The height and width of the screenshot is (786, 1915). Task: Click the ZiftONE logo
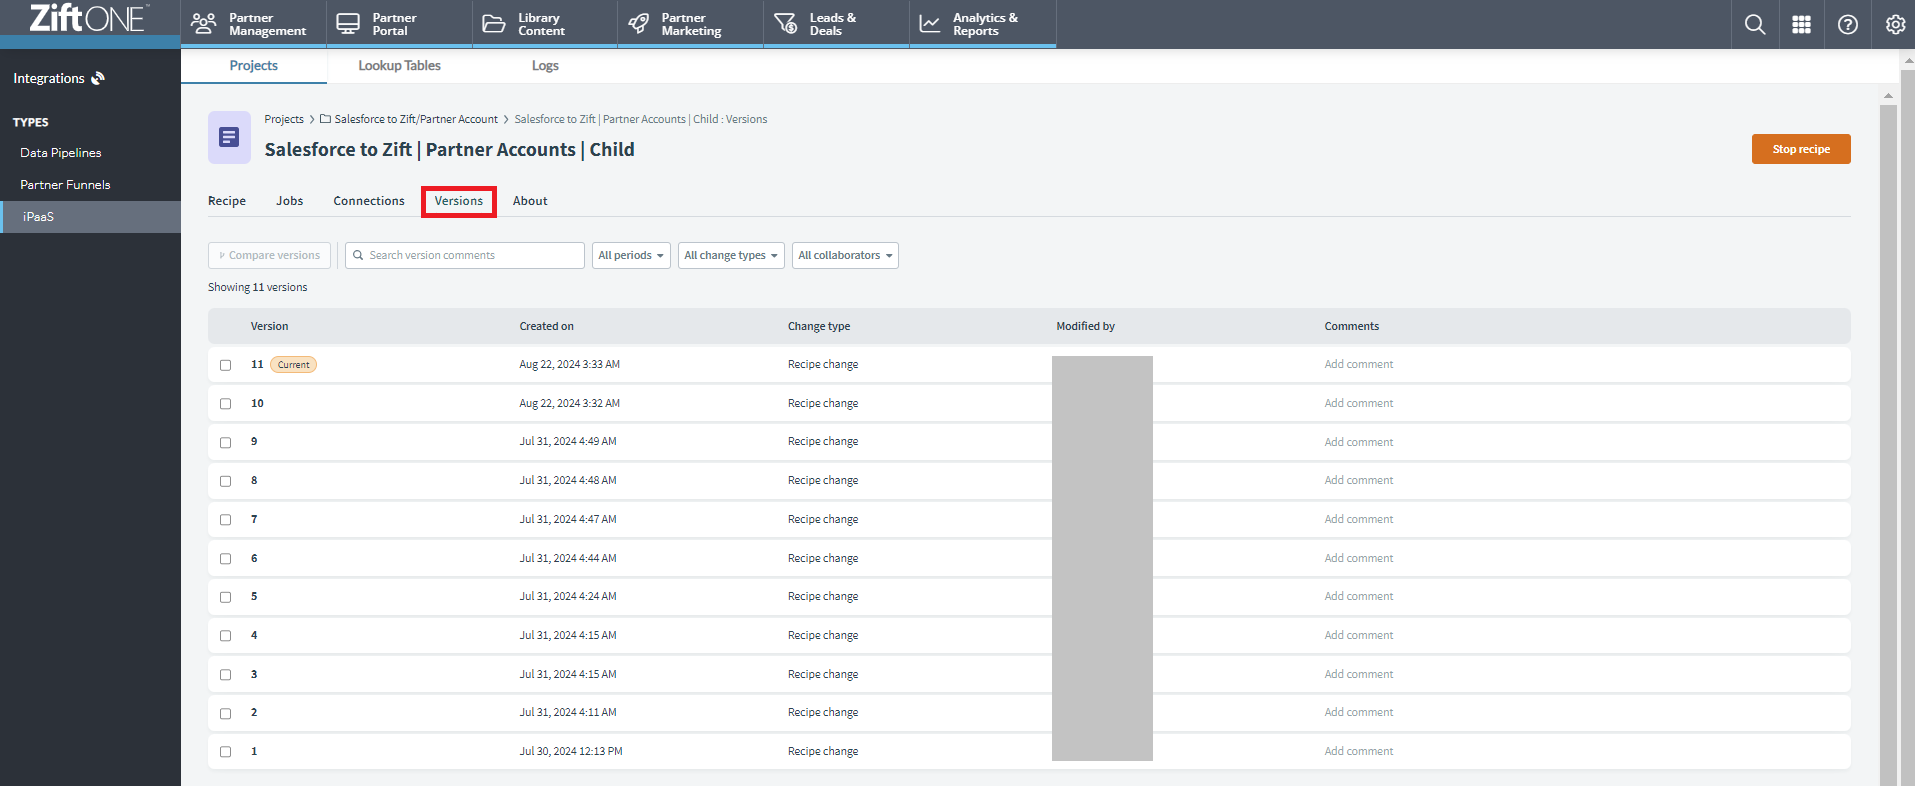point(88,18)
